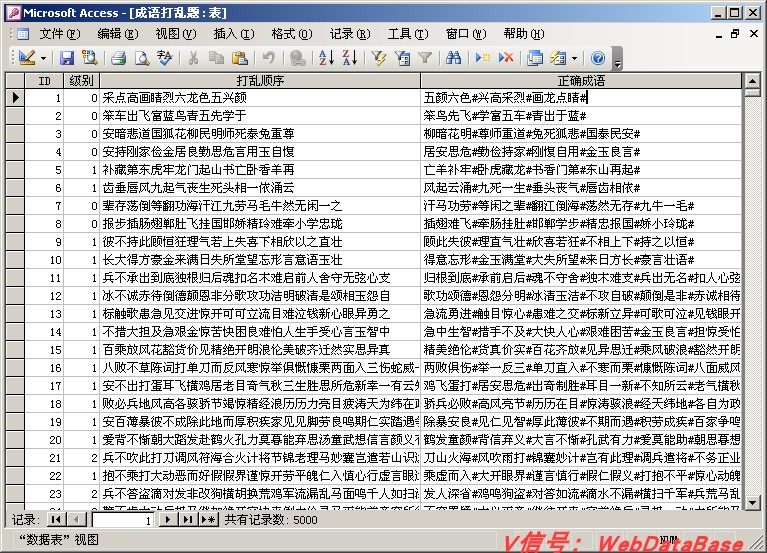The width and height of the screenshot is (767, 553).
Task: Click the Apply Filter funnel icon
Action: coord(425,58)
